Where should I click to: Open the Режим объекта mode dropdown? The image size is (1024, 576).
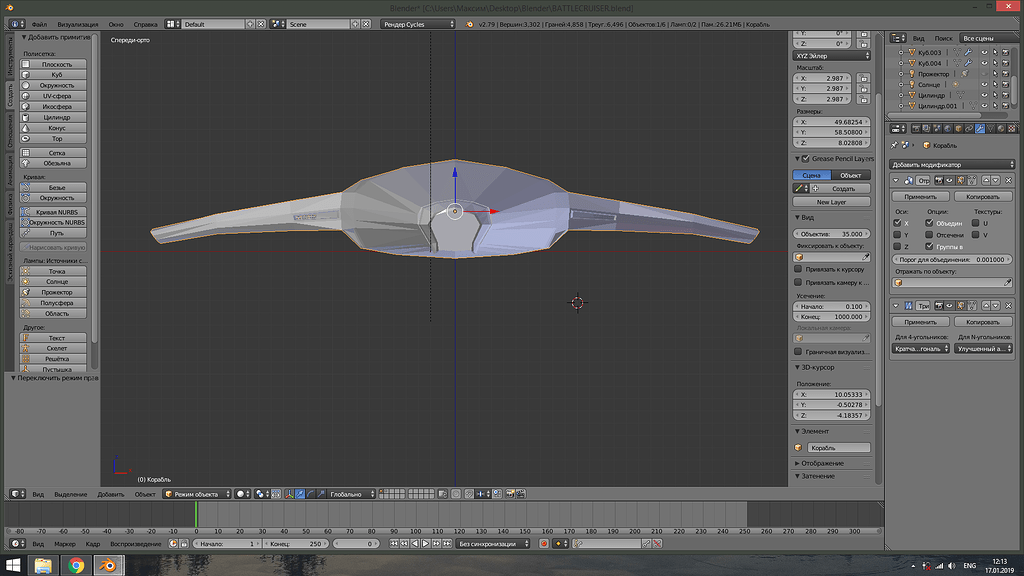[x=197, y=494]
